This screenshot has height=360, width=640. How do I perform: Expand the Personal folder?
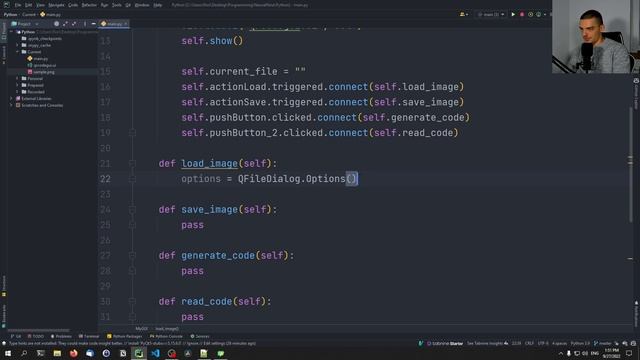[x=18, y=78]
